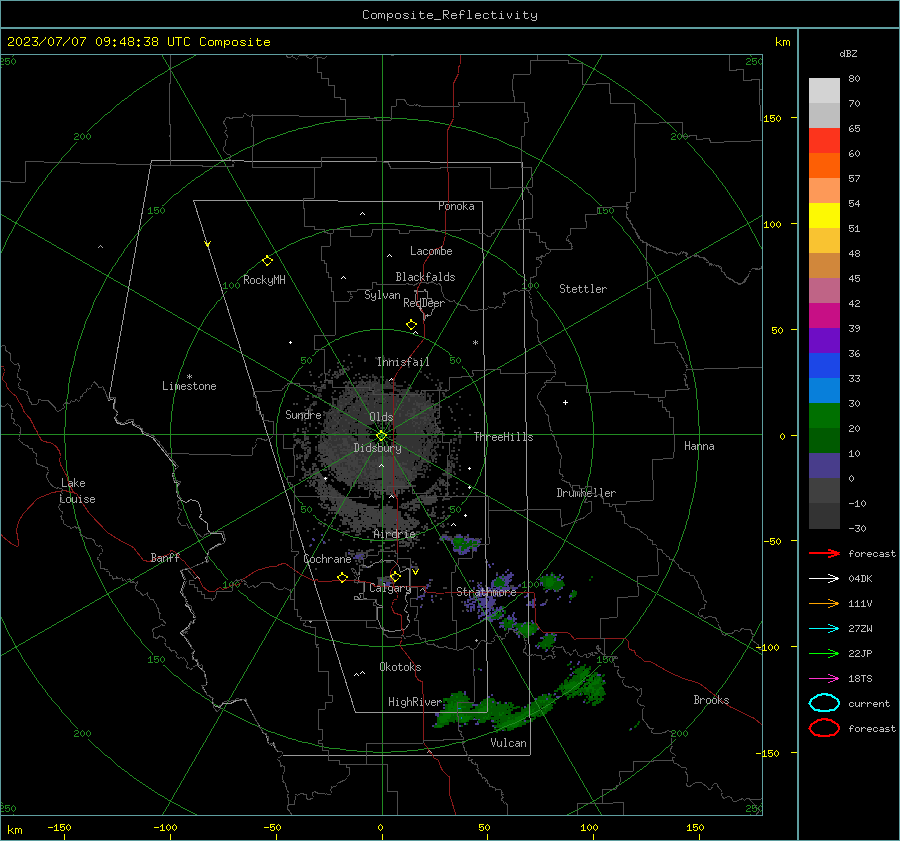Click the asterisk marker above Limestone
The image size is (900, 841).
pyautogui.click(x=189, y=377)
